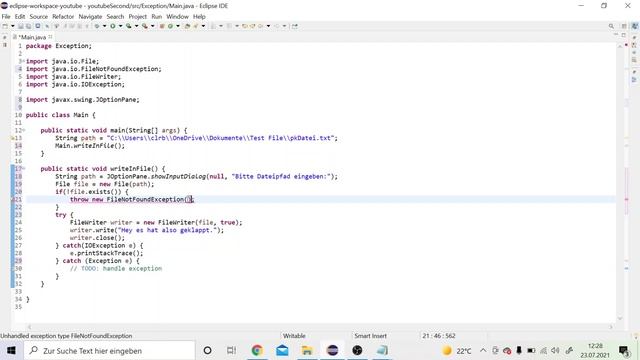Open the Search menu
Image resolution: width=640 pixels, height=360 pixels.
(115, 17)
